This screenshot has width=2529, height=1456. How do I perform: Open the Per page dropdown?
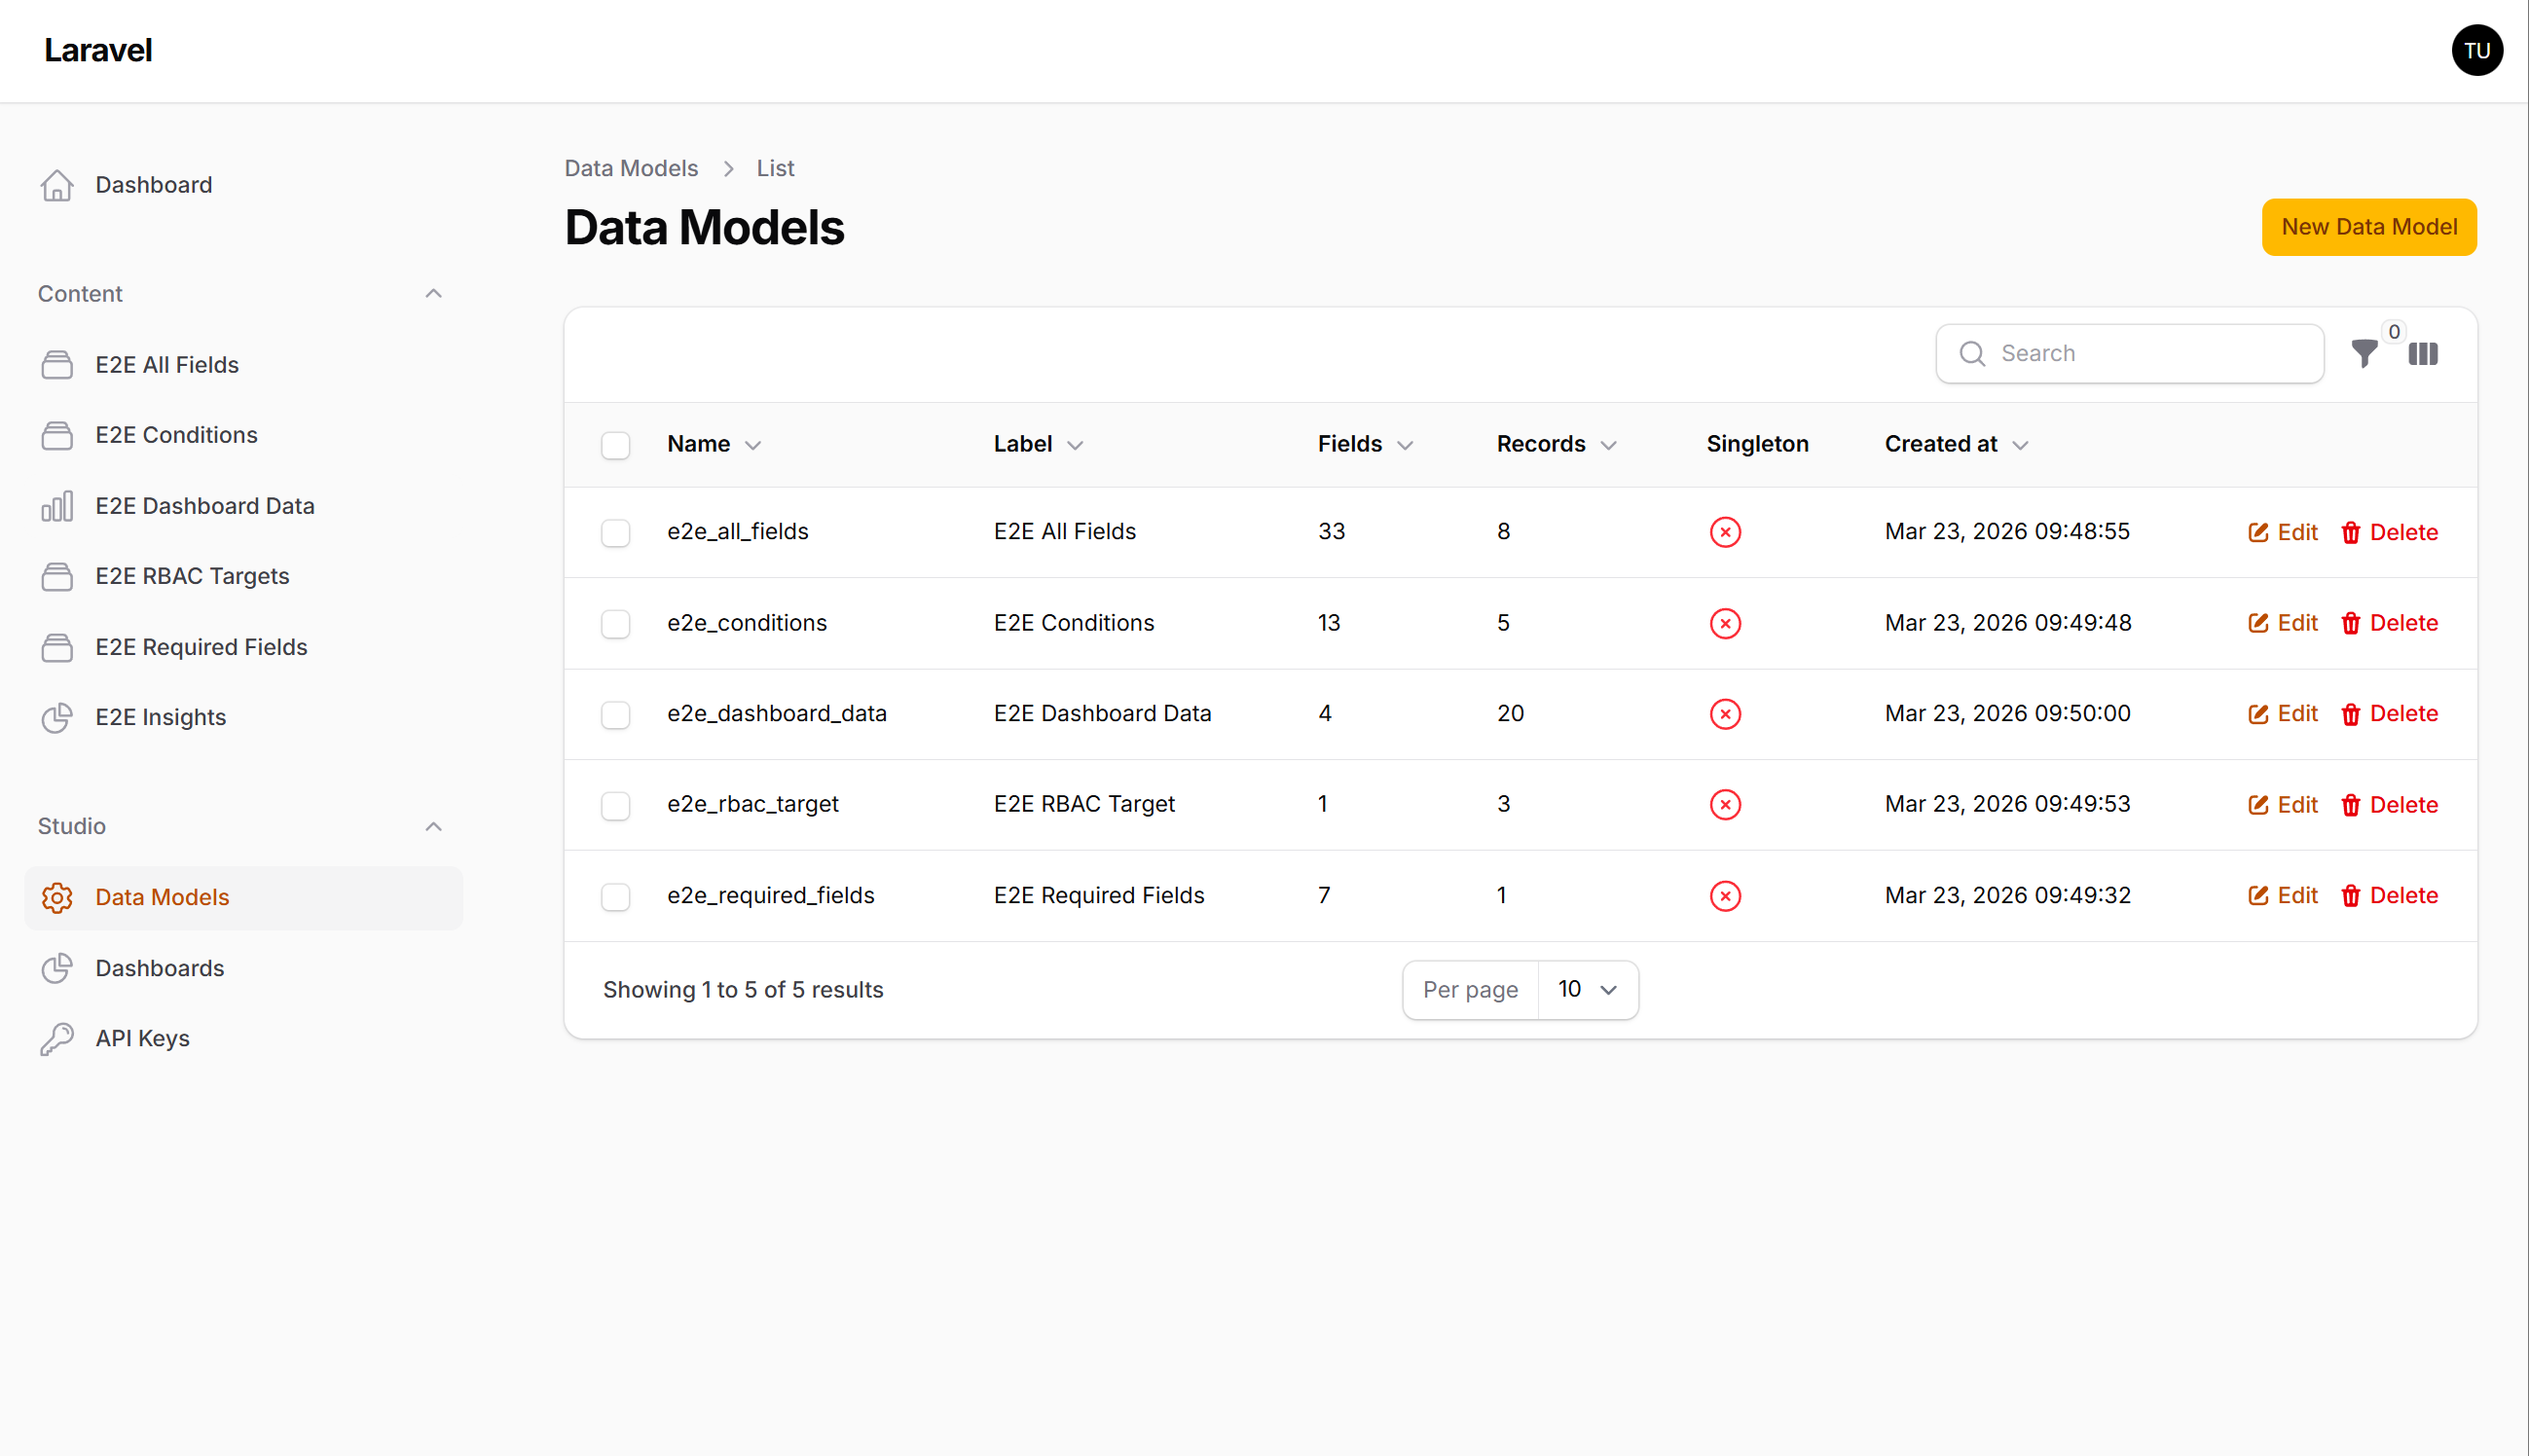coord(1587,990)
